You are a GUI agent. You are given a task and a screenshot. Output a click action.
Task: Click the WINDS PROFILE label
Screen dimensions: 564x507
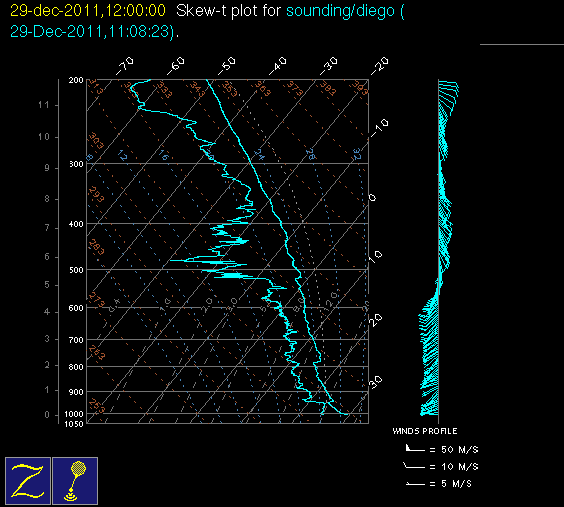pyautogui.click(x=425, y=431)
